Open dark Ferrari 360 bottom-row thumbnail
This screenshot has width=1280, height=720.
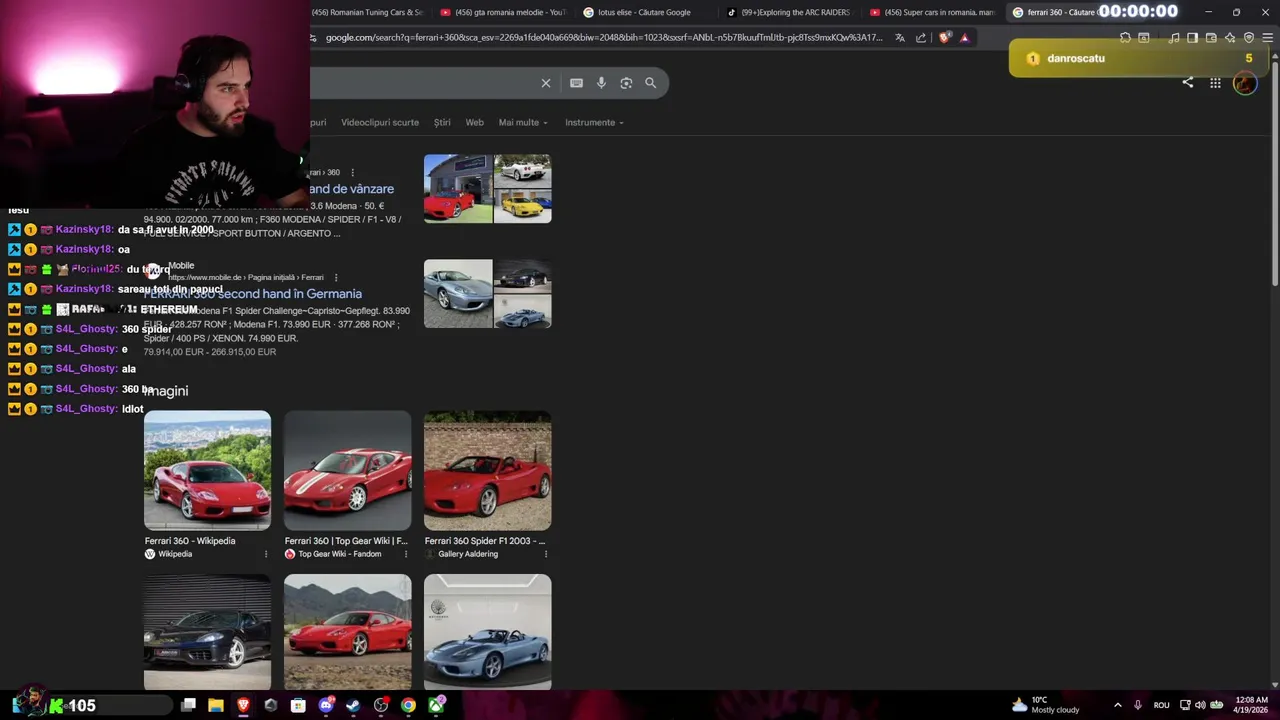tap(207, 632)
